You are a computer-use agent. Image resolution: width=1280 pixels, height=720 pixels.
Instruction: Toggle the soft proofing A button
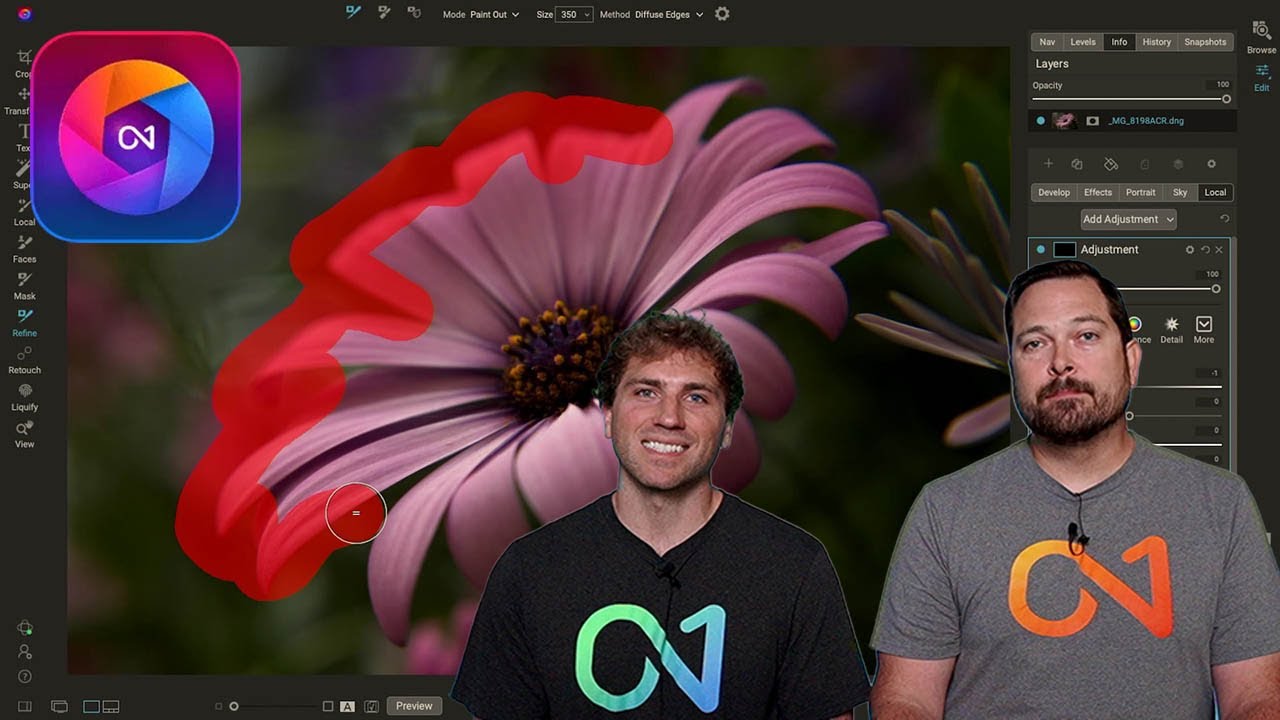(348, 706)
